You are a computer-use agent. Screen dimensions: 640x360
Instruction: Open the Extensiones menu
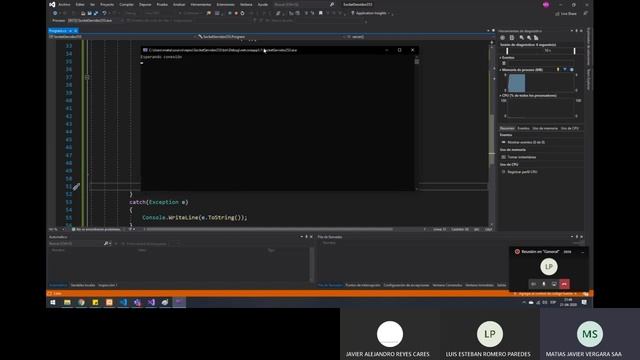(x=225, y=4)
